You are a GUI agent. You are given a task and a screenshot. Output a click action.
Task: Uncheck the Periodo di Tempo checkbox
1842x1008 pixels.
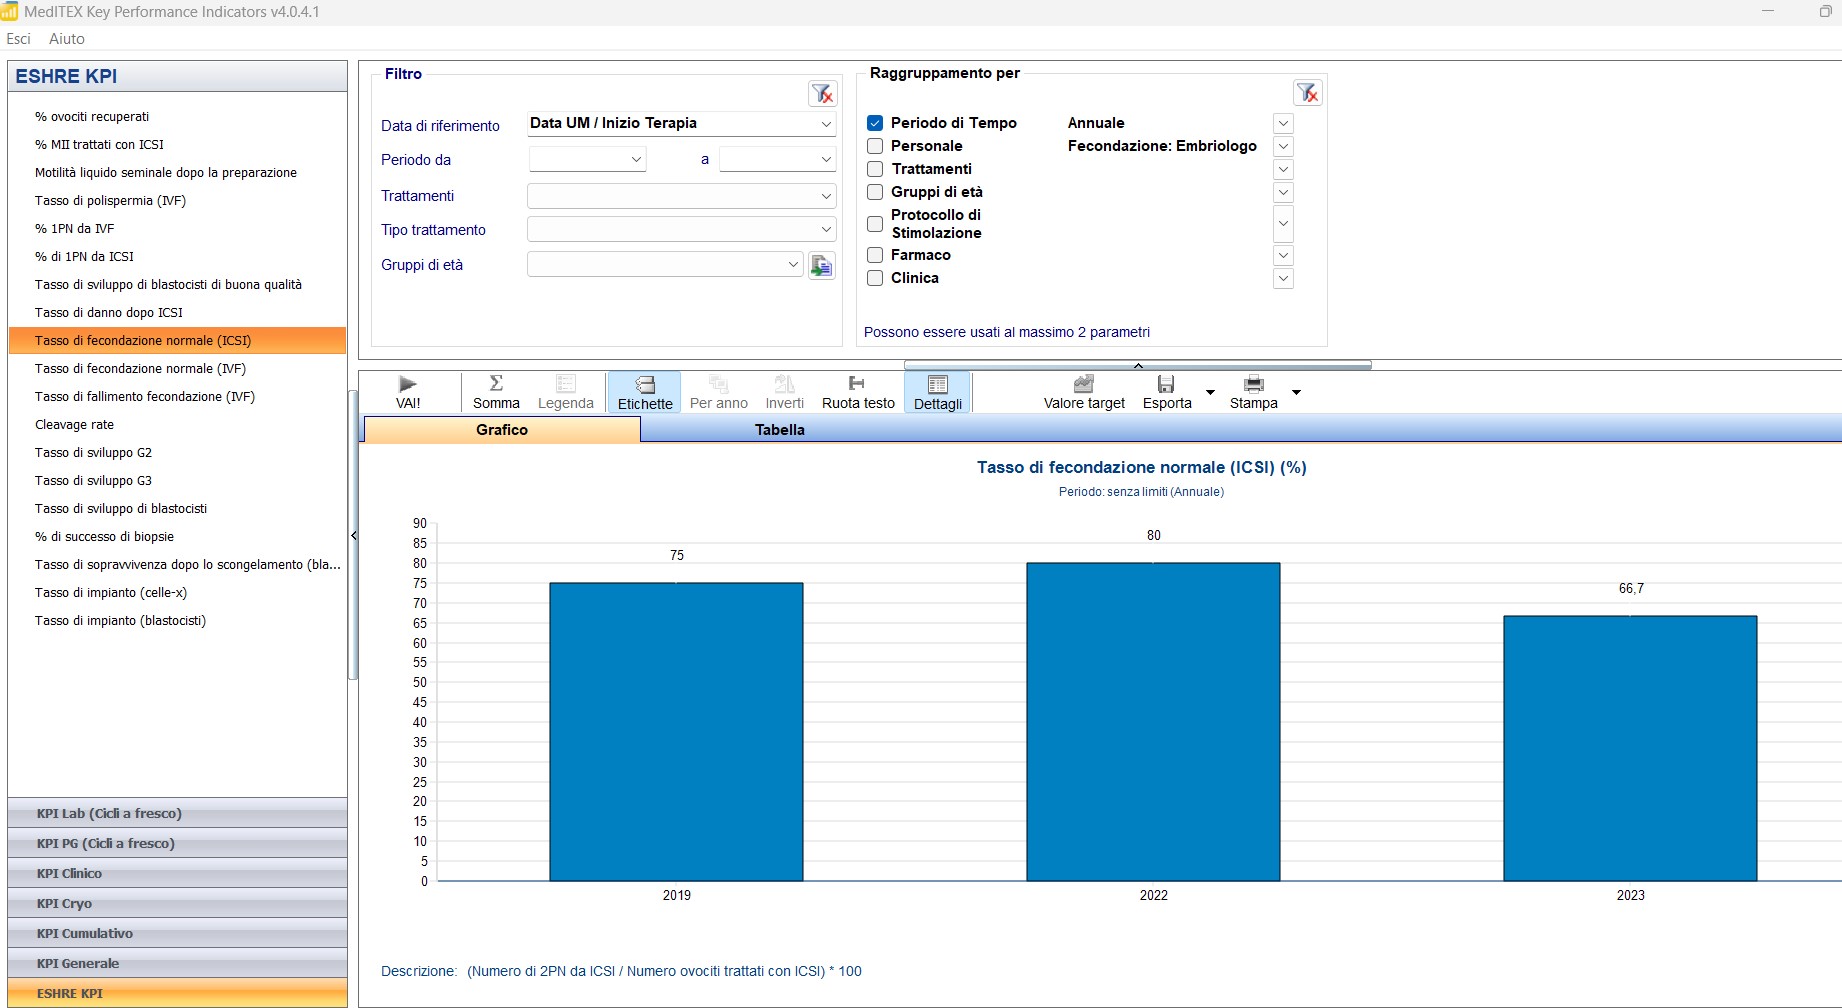click(x=875, y=123)
